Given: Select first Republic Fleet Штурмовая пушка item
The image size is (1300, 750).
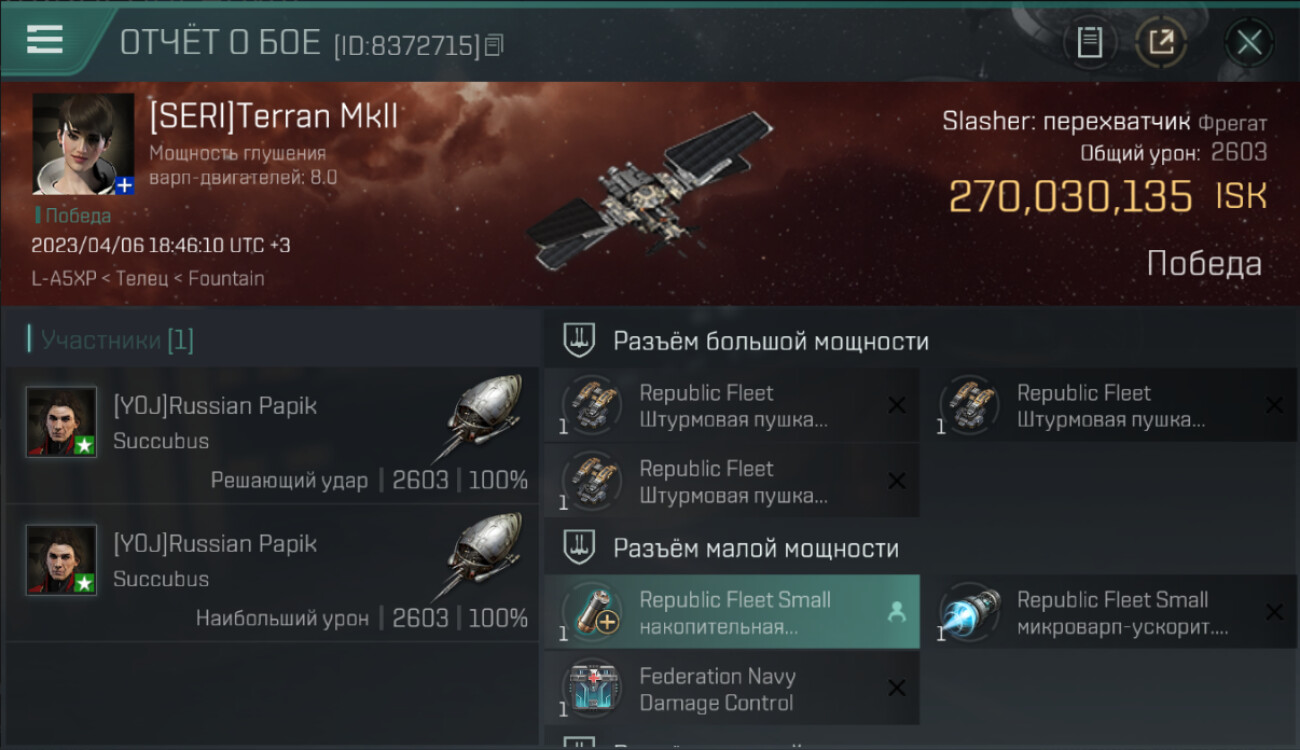Looking at the screenshot, I should point(732,406).
